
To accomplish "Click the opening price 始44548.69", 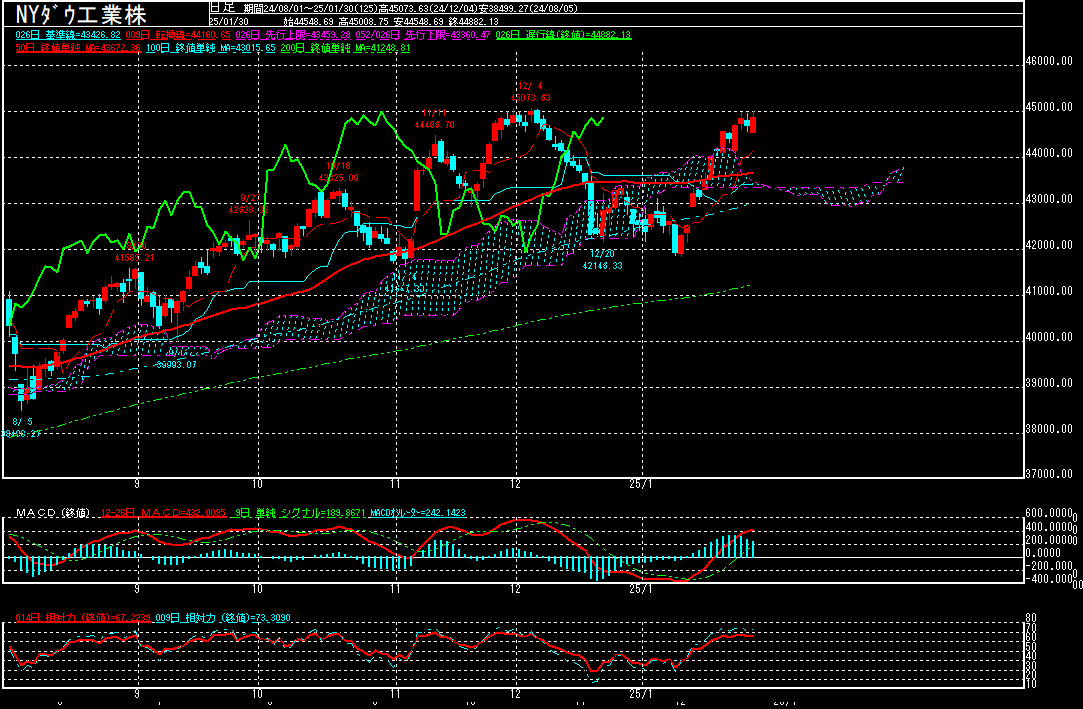I will pos(309,21).
